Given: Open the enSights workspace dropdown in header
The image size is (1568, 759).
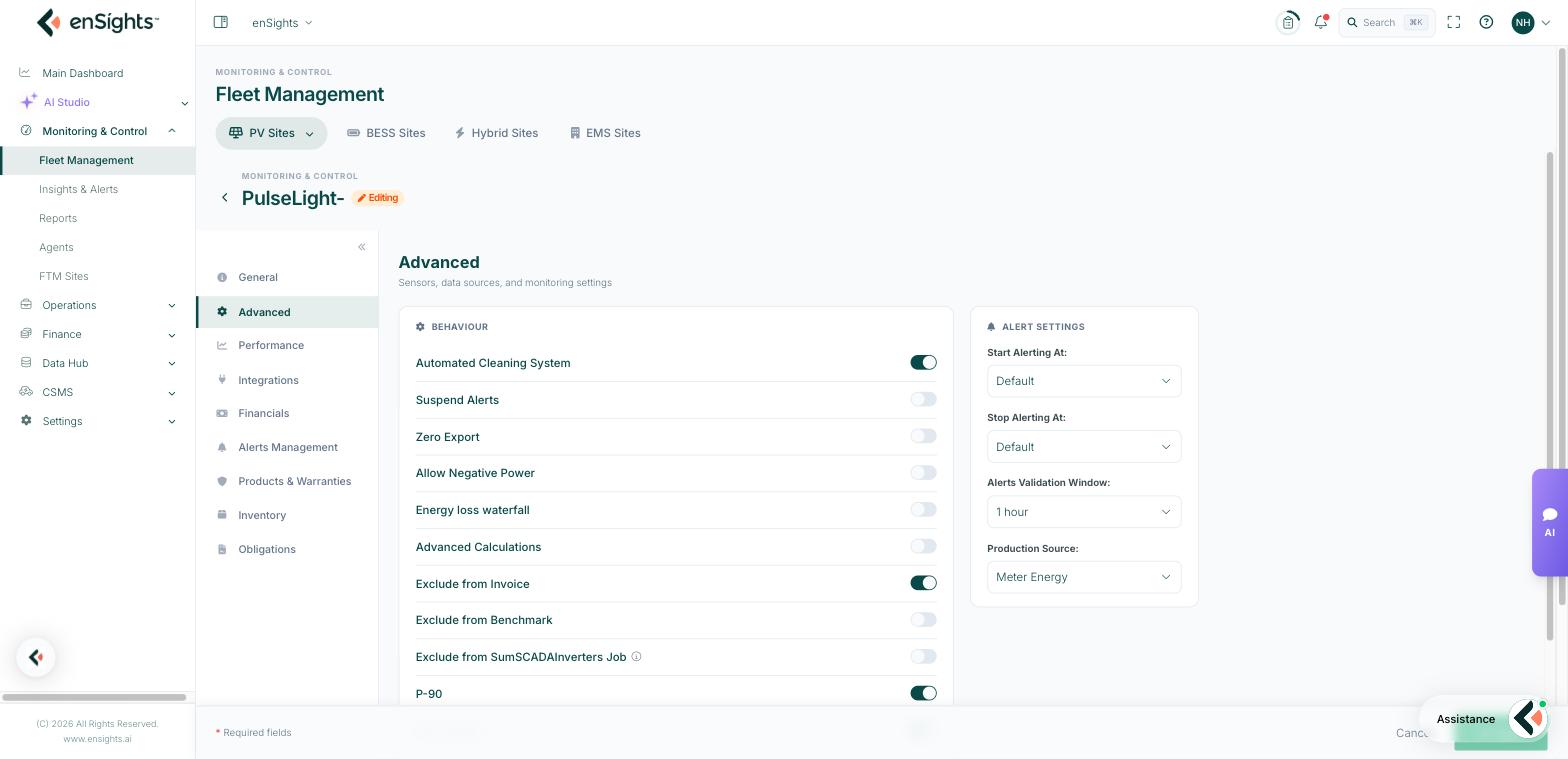Looking at the screenshot, I should coord(282,22).
